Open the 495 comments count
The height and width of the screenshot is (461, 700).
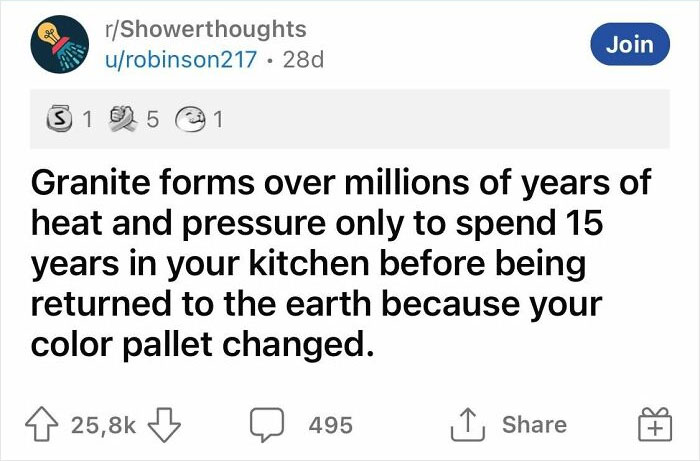[331, 425]
